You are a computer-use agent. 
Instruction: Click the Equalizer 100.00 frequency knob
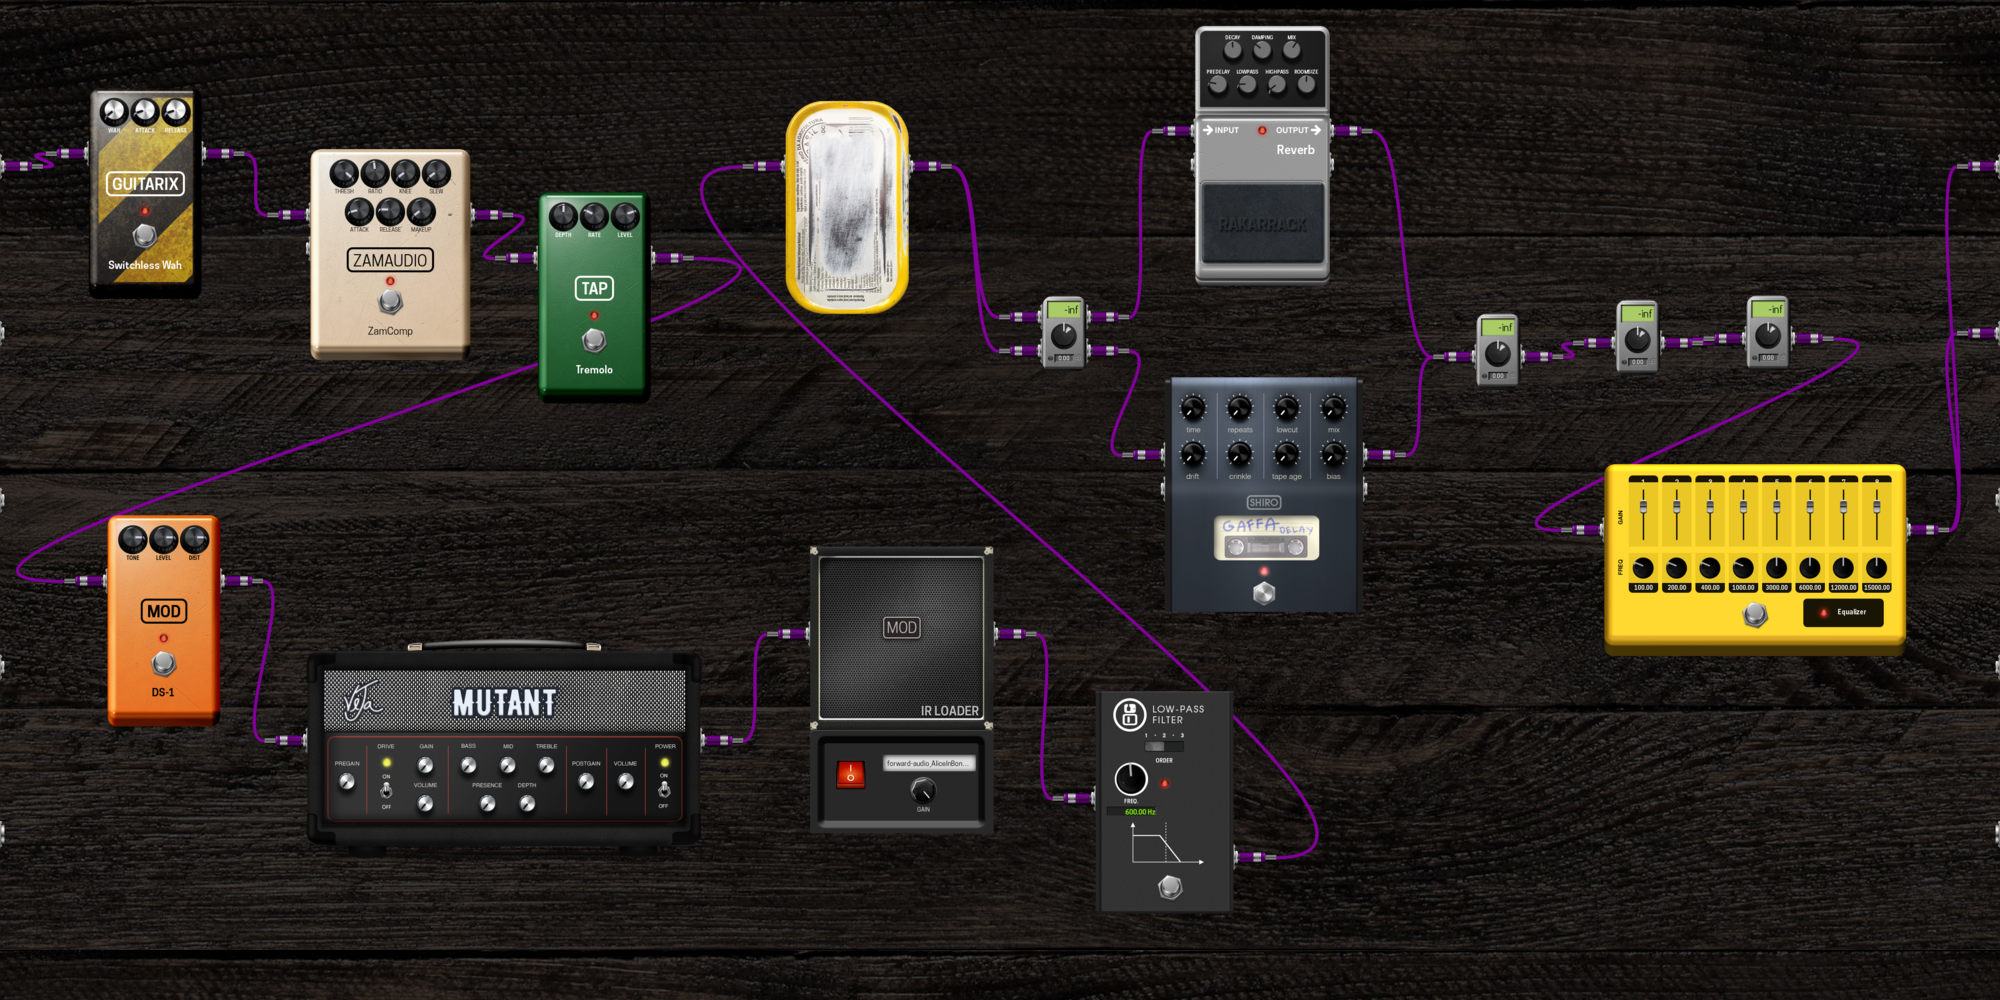[x=1643, y=568]
